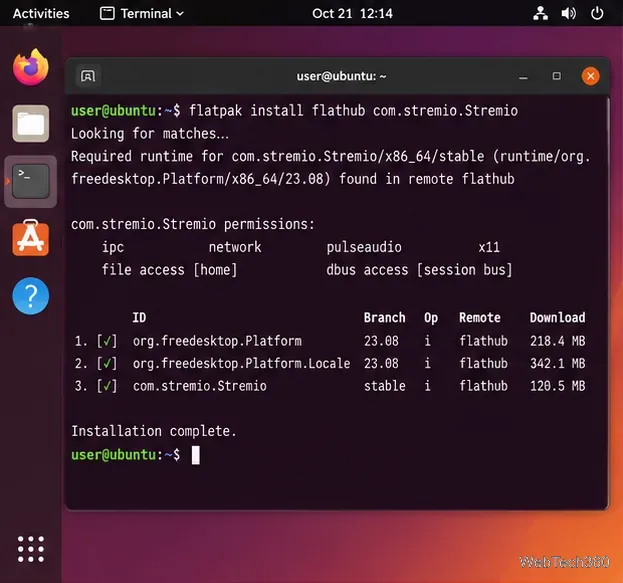This screenshot has width=623, height=583.
Task: Click the 'flatpak install flathub com.stremio.Stremio' command
Action: (353, 110)
